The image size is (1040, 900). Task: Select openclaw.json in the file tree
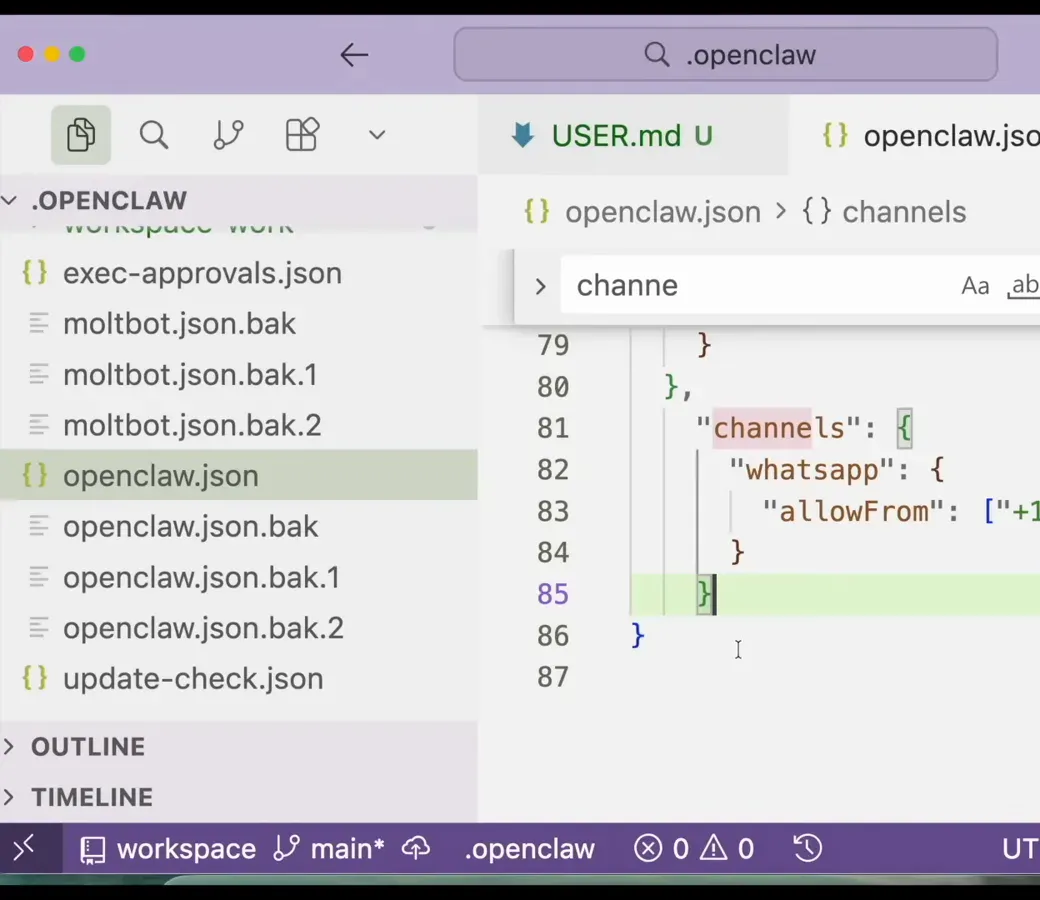[239, 476]
